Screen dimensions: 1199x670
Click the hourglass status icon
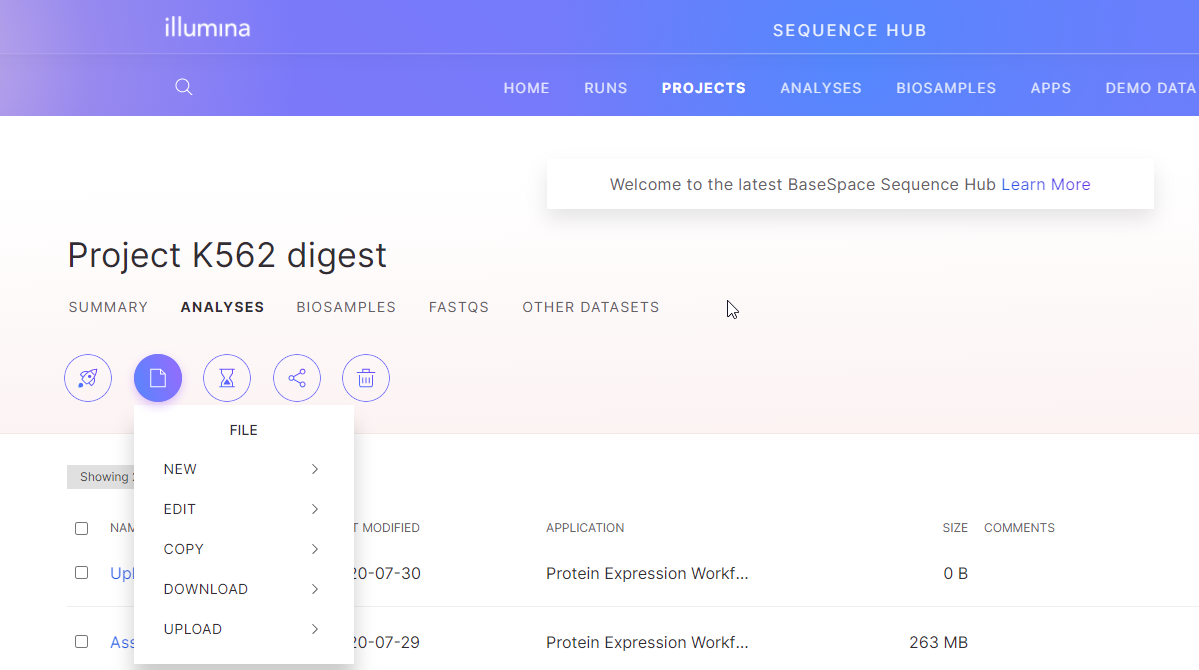[227, 378]
